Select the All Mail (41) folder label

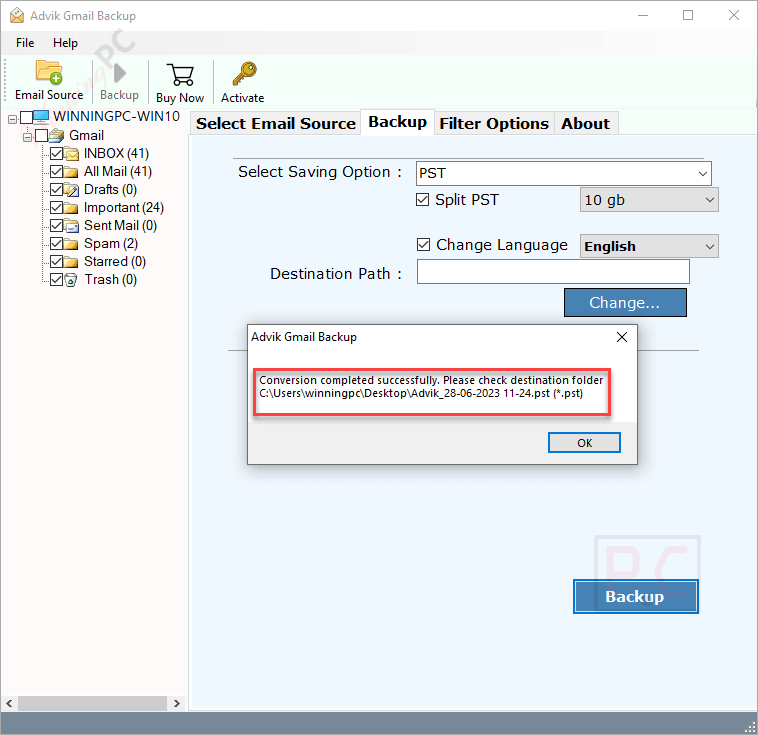[117, 172]
